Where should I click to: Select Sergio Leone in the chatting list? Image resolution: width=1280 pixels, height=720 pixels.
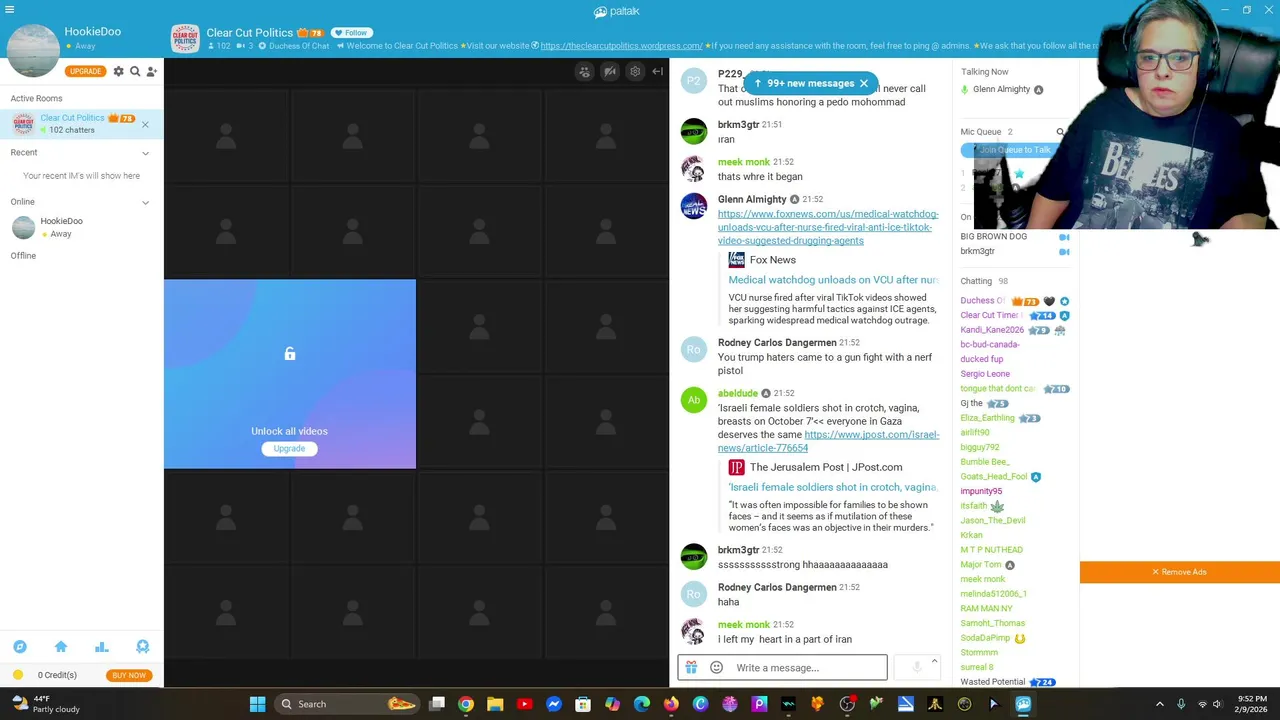[x=985, y=374]
